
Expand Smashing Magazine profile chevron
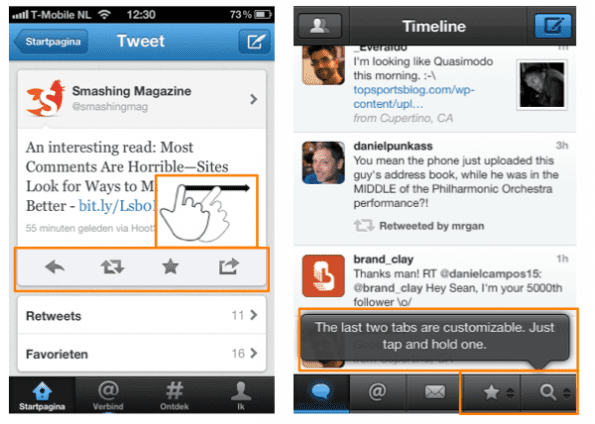(253, 99)
